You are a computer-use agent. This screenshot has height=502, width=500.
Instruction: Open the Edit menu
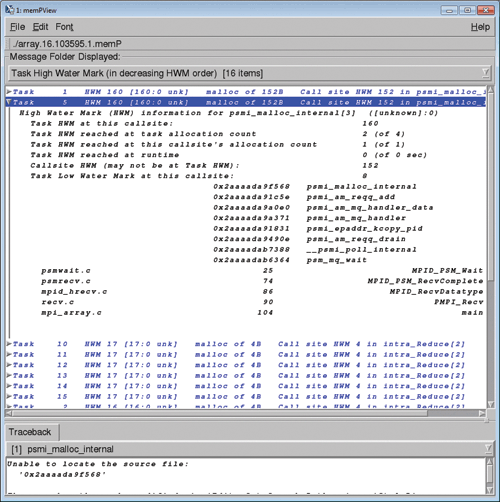tap(40, 27)
